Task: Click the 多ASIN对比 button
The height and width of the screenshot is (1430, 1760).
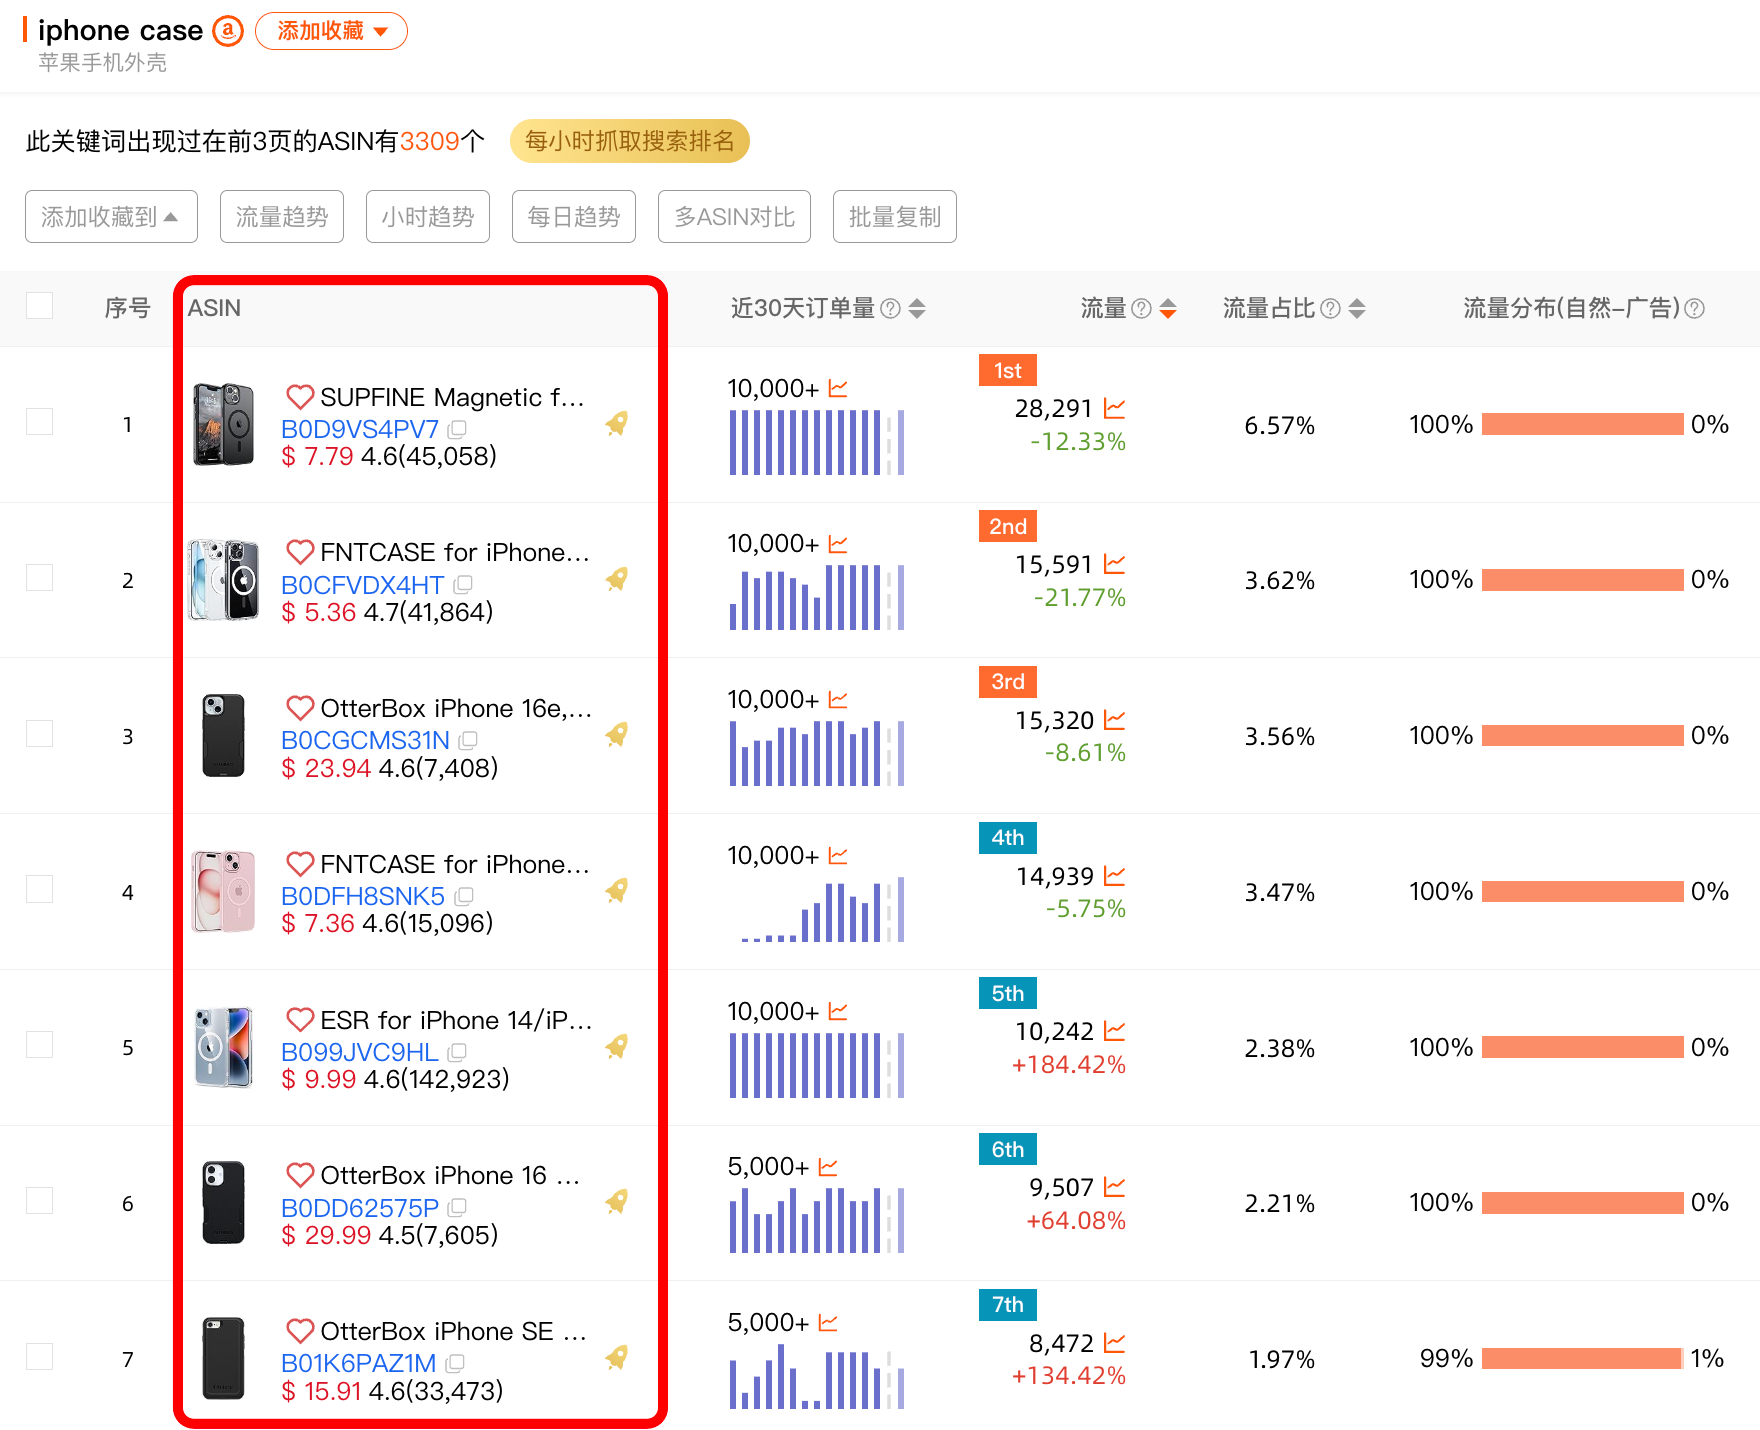Action: tap(734, 217)
